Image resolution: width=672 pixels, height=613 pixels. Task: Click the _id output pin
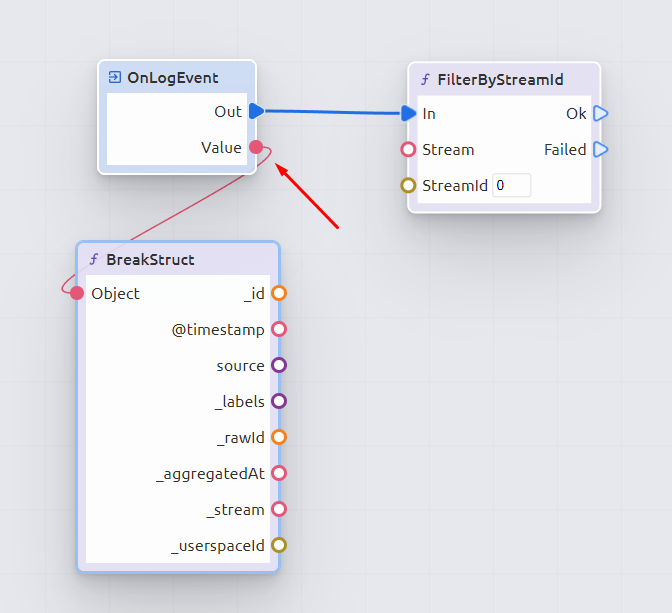coord(279,293)
